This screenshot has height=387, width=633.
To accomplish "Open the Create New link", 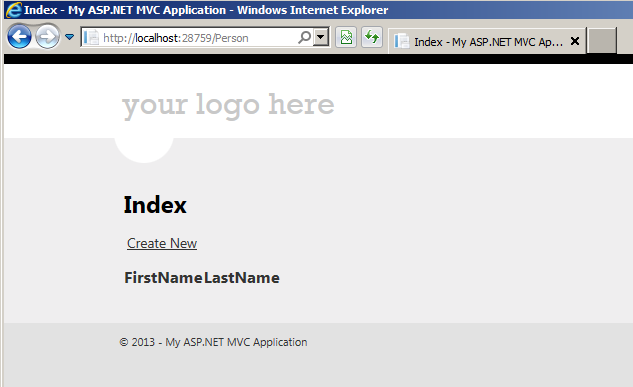I will [162, 243].
